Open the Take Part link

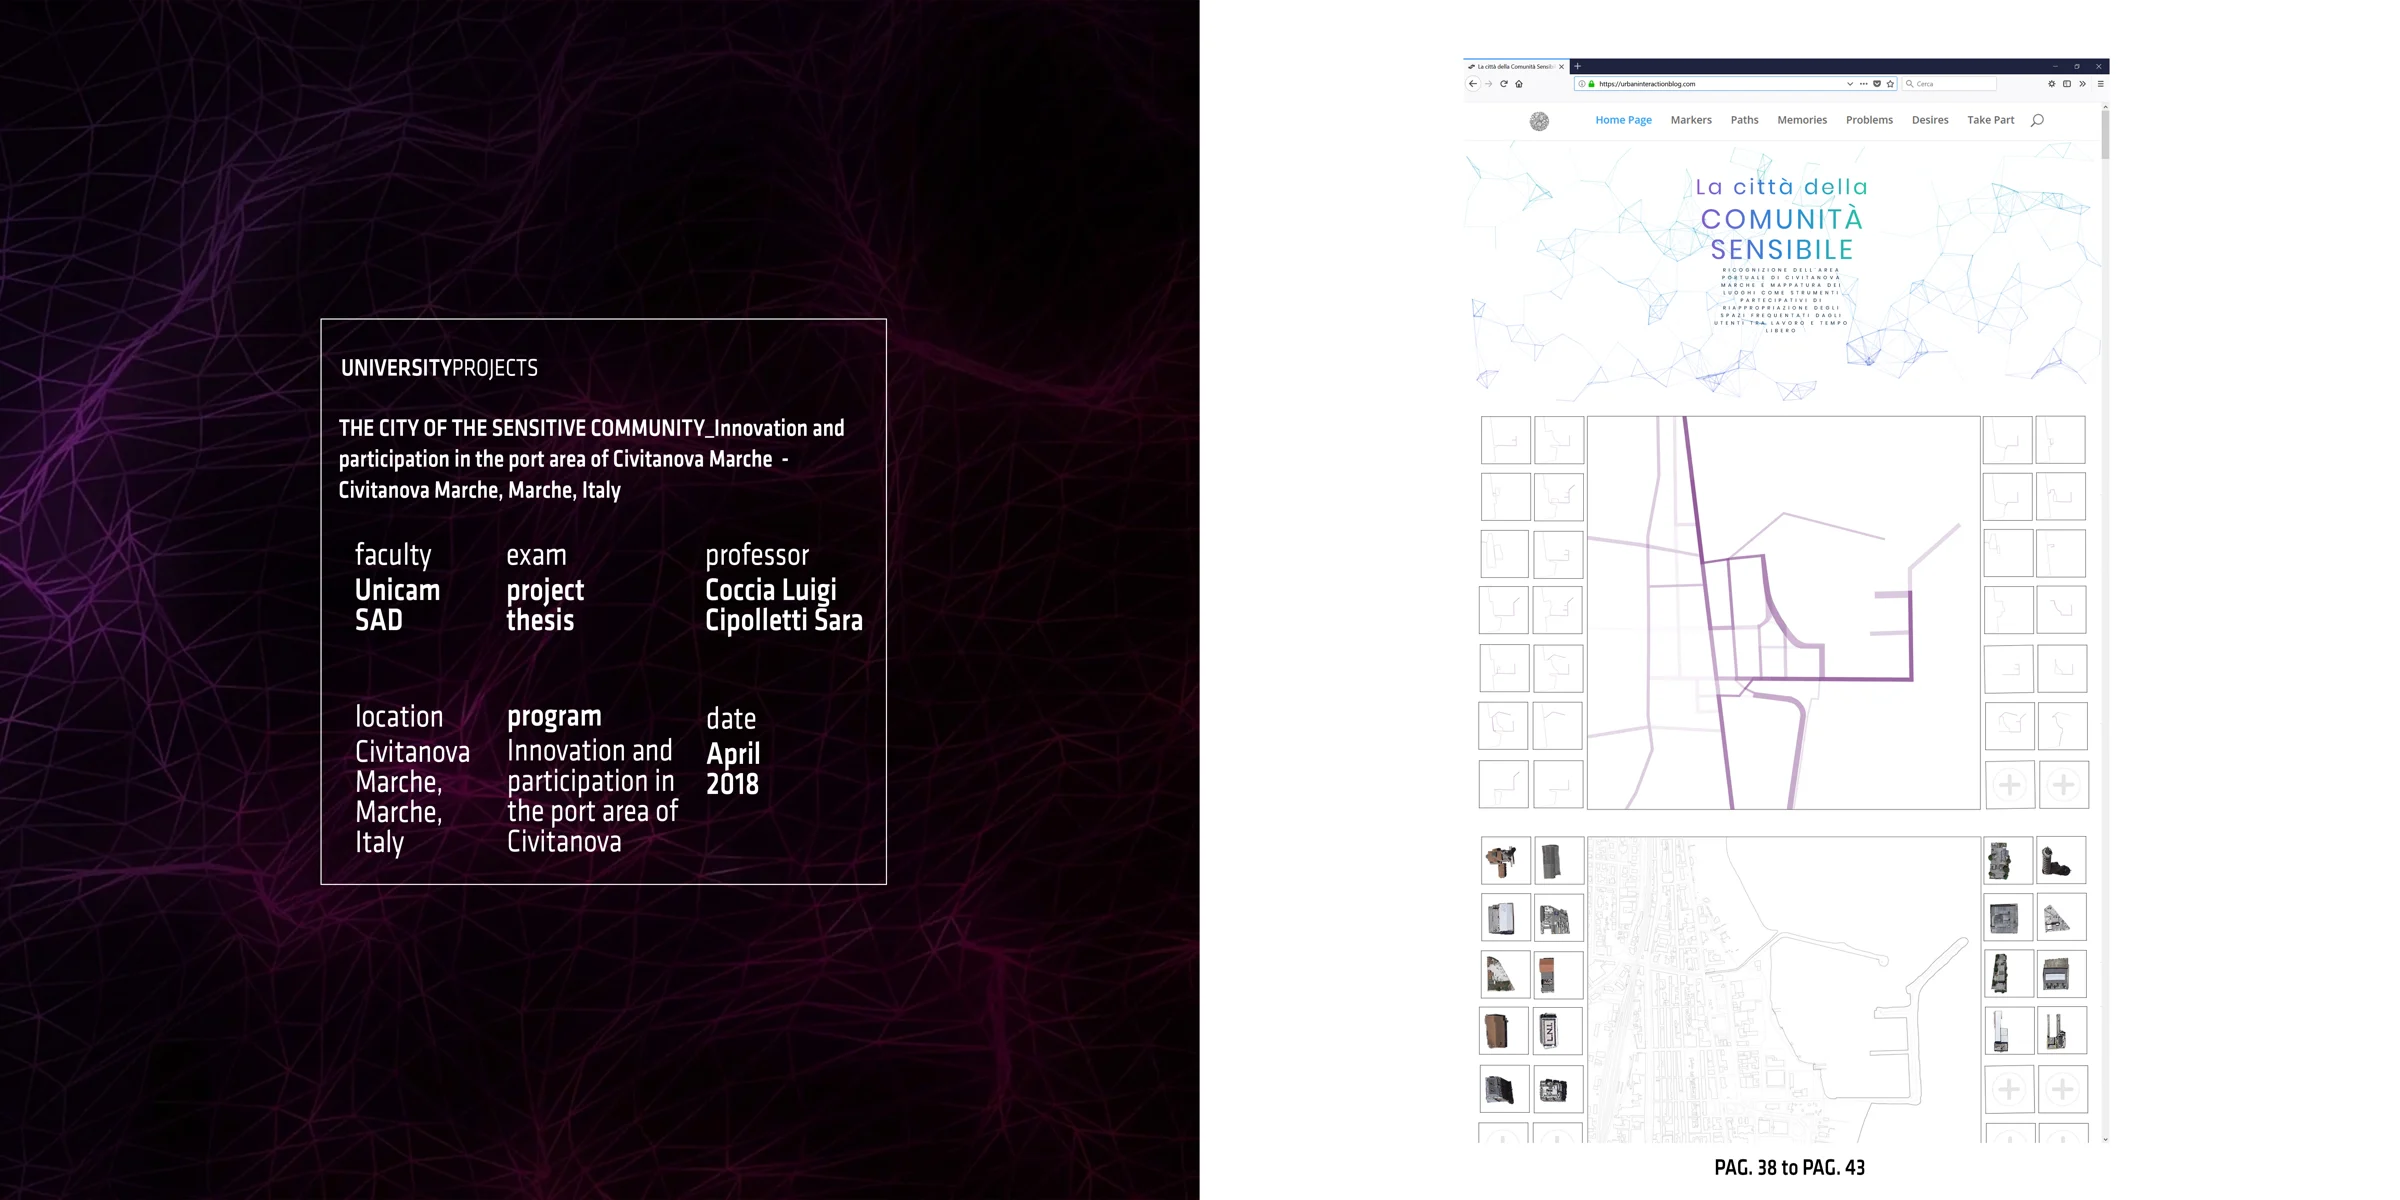click(1990, 120)
